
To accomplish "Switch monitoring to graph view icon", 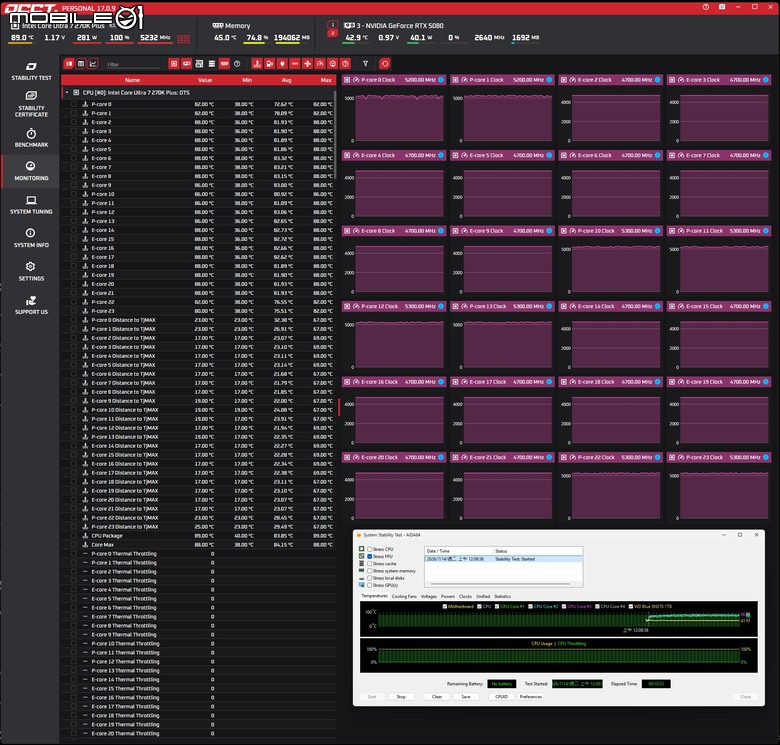I will [93, 64].
